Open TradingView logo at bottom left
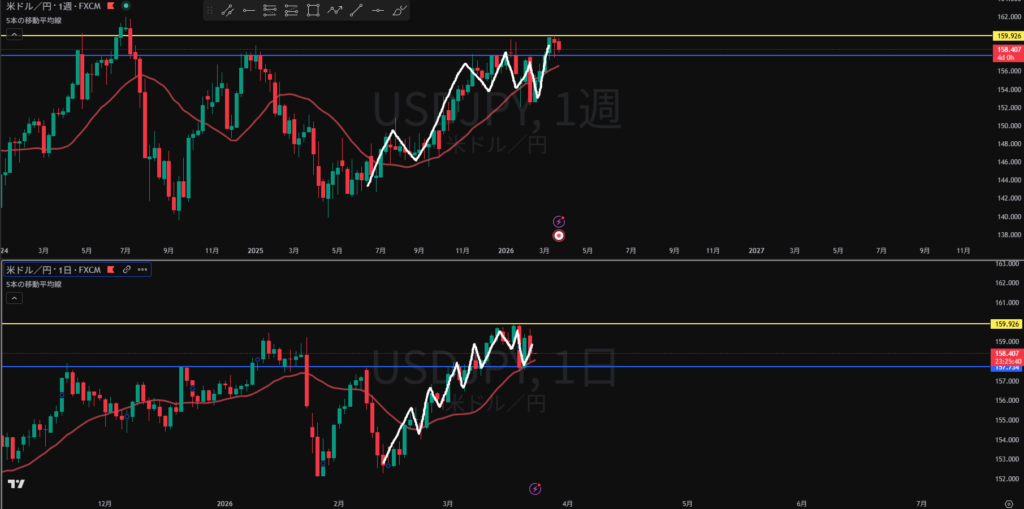The image size is (1024, 509). 15,484
